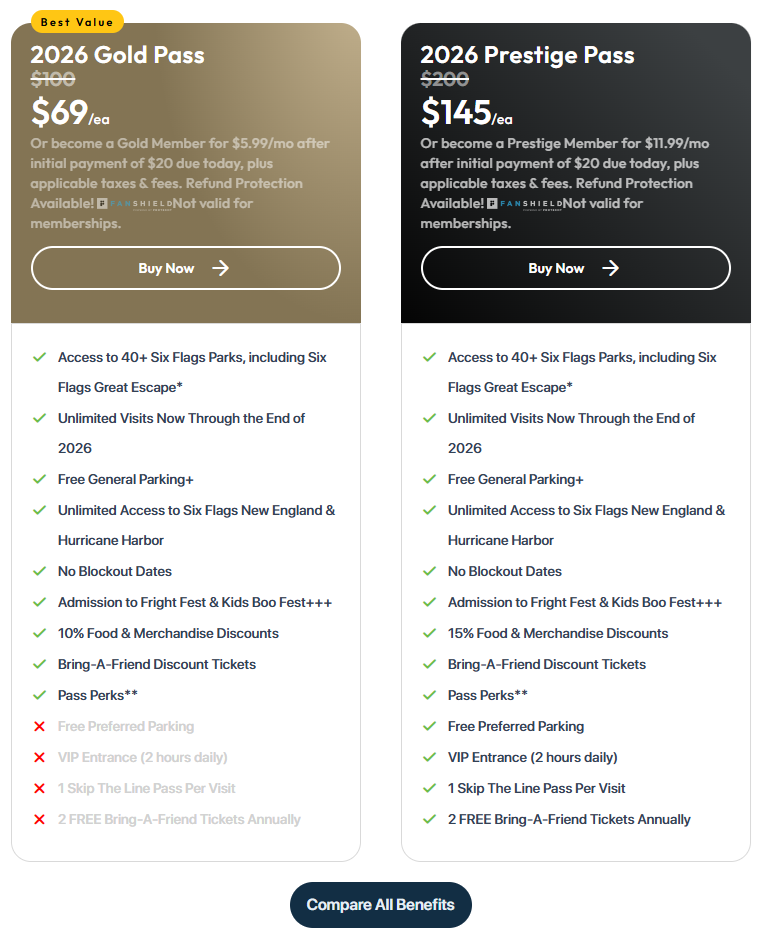Click red X by Gold Skip The Line Pass
The width and height of the screenshot is (768, 936).
pyautogui.click(x=40, y=789)
